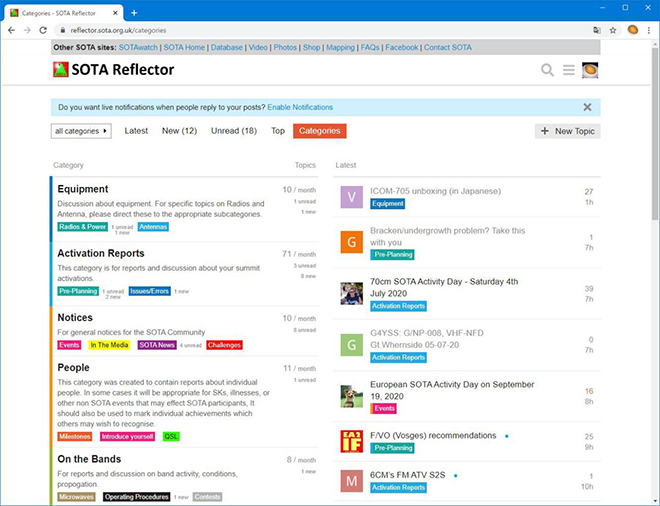Open the Database link
The width and height of the screenshot is (660, 506).
[226, 48]
